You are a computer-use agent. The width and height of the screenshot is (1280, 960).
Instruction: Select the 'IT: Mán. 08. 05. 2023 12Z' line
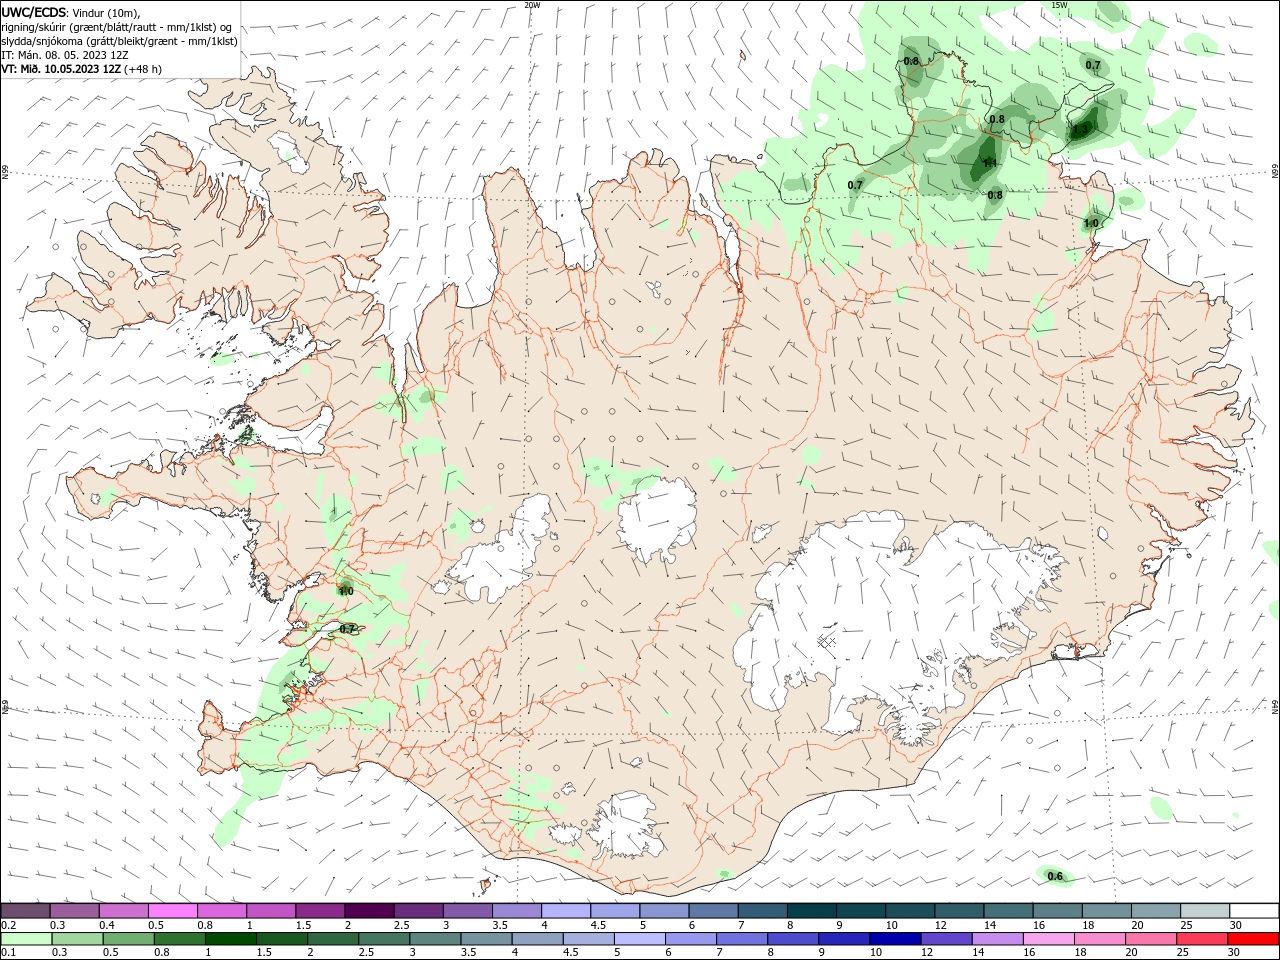[x=63, y=55]
